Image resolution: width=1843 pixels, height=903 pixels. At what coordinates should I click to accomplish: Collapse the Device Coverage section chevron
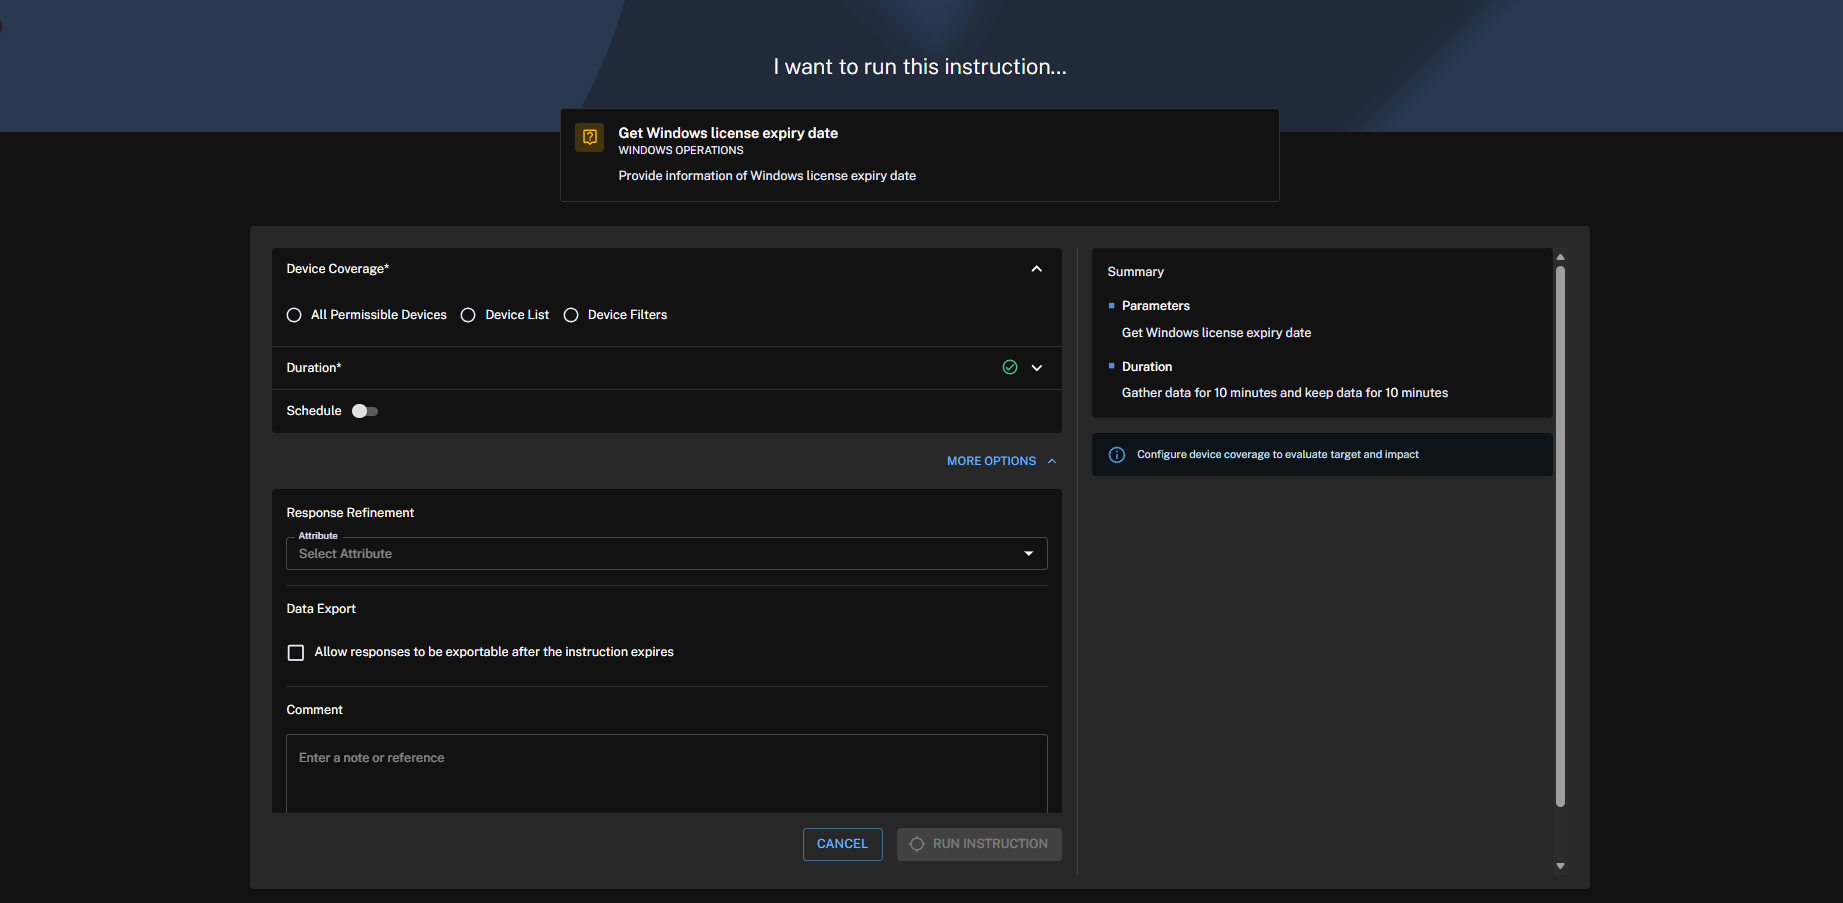[1037, 269]
